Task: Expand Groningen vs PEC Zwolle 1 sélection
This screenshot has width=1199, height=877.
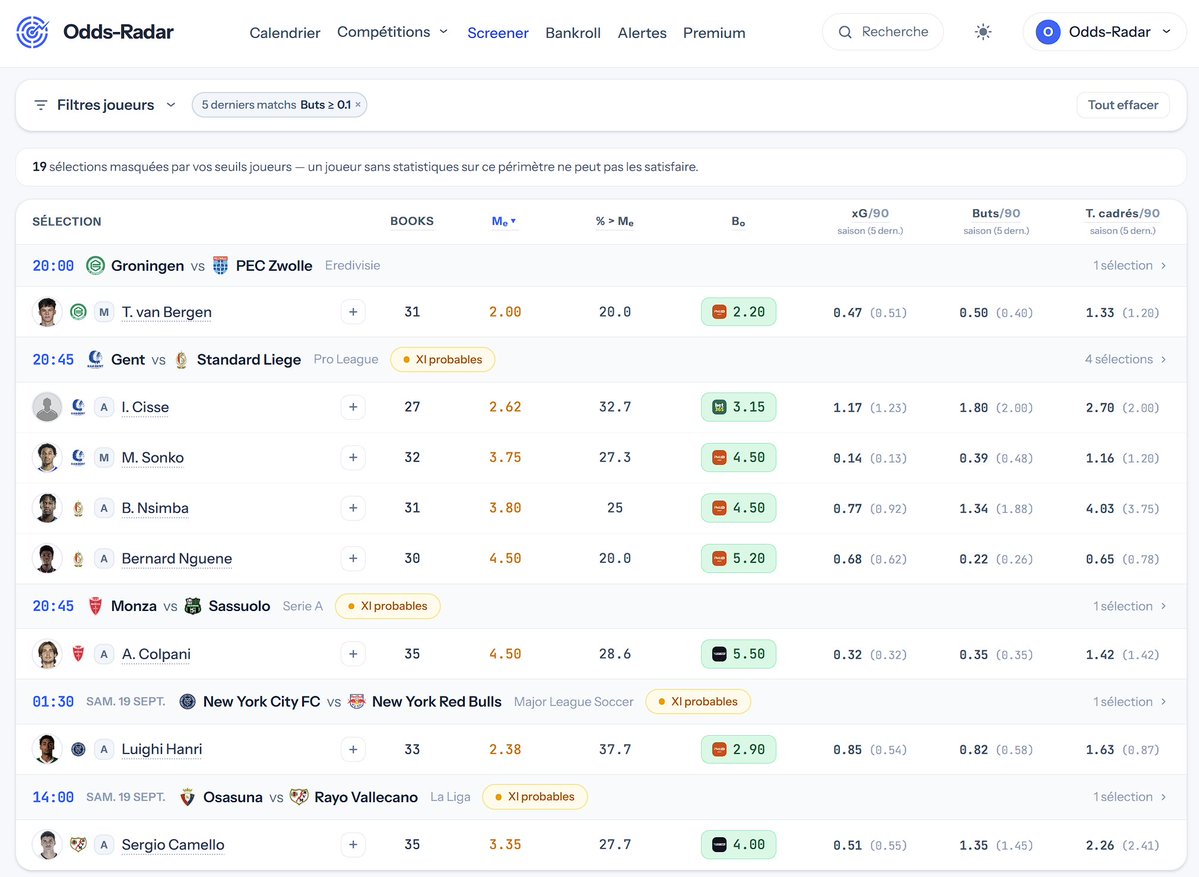Action: (1129, 265)
